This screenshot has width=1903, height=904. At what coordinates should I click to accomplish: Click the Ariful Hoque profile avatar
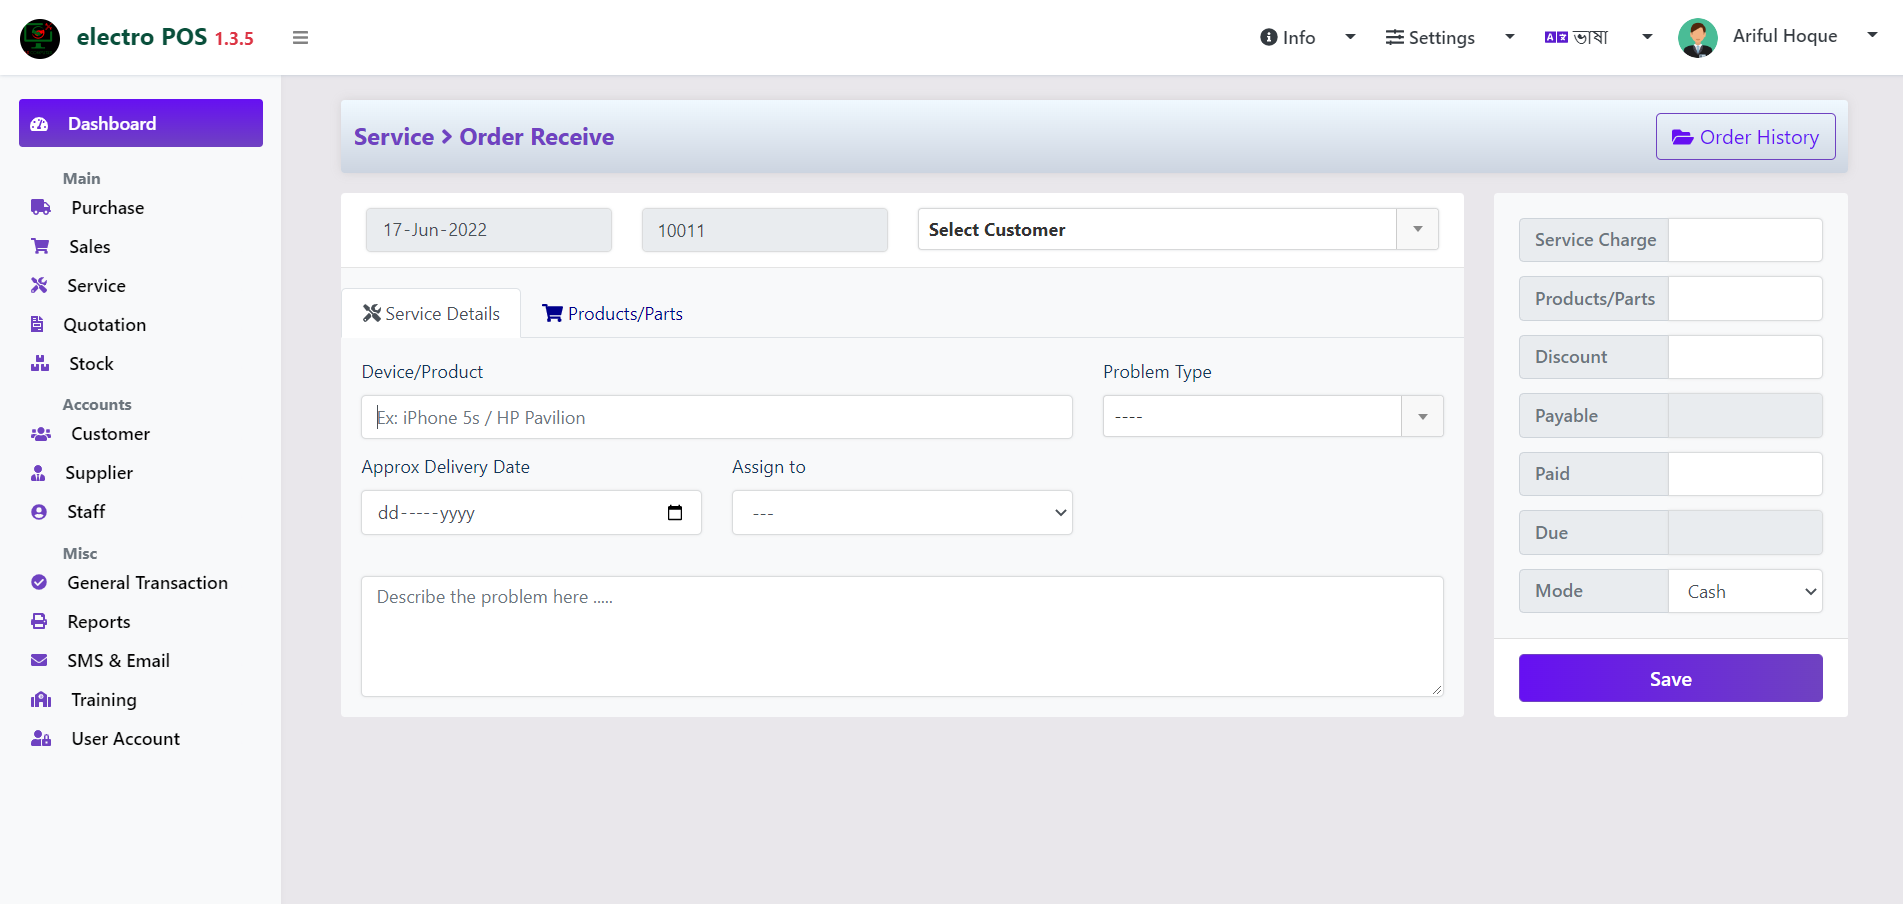pos(1697,38)
